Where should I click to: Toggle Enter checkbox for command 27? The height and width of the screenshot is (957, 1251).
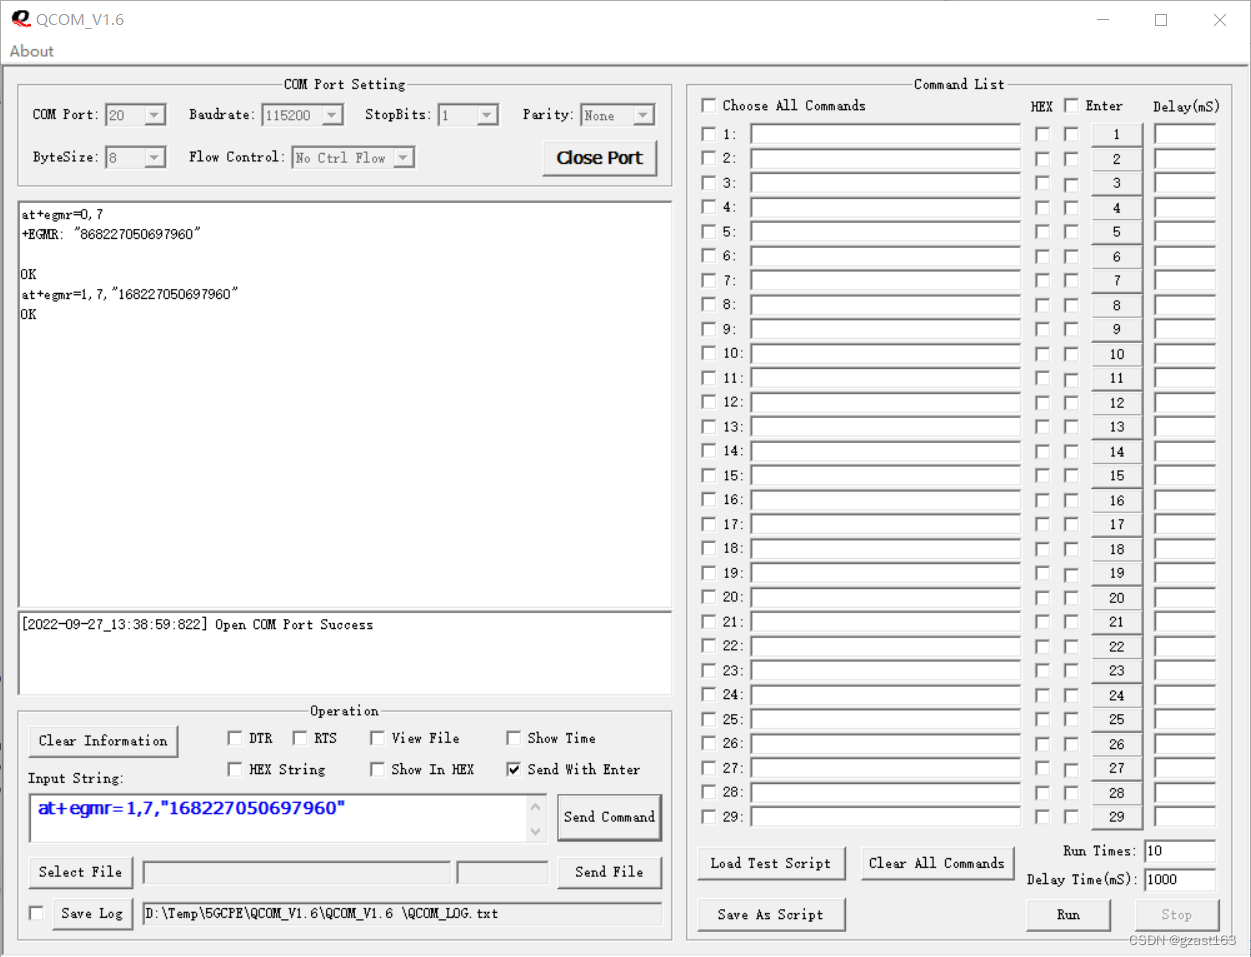(x=1071, y=768)
